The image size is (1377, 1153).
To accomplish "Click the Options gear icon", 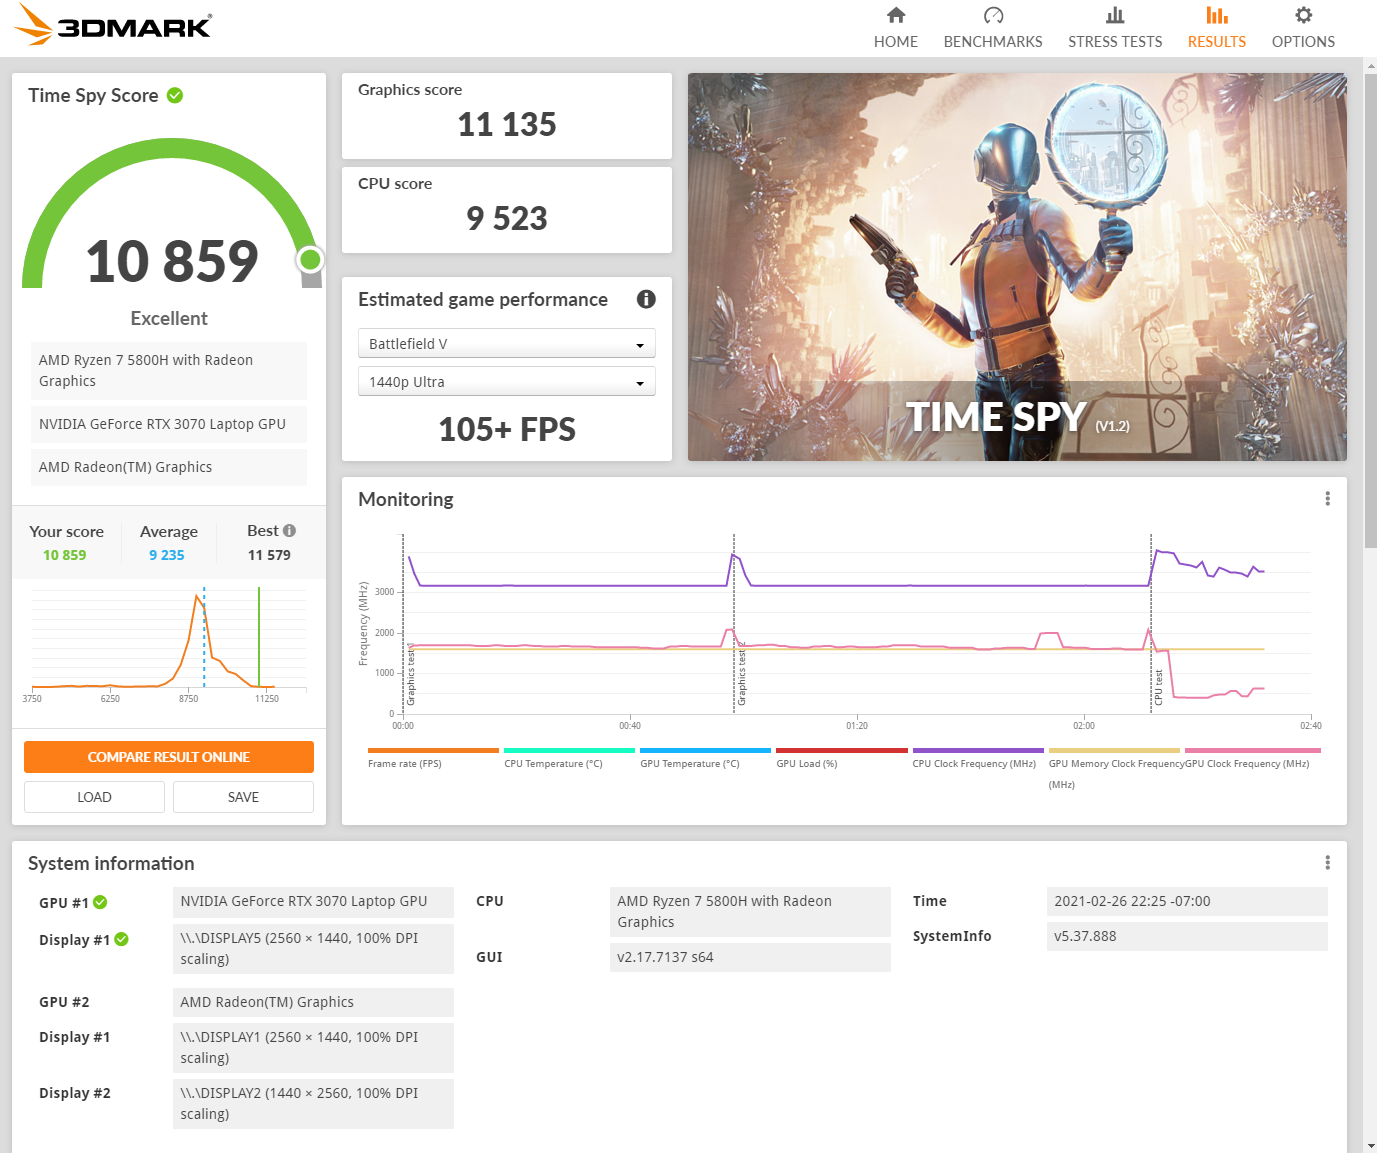I will pyautogui.click(x=1303, y=15).
